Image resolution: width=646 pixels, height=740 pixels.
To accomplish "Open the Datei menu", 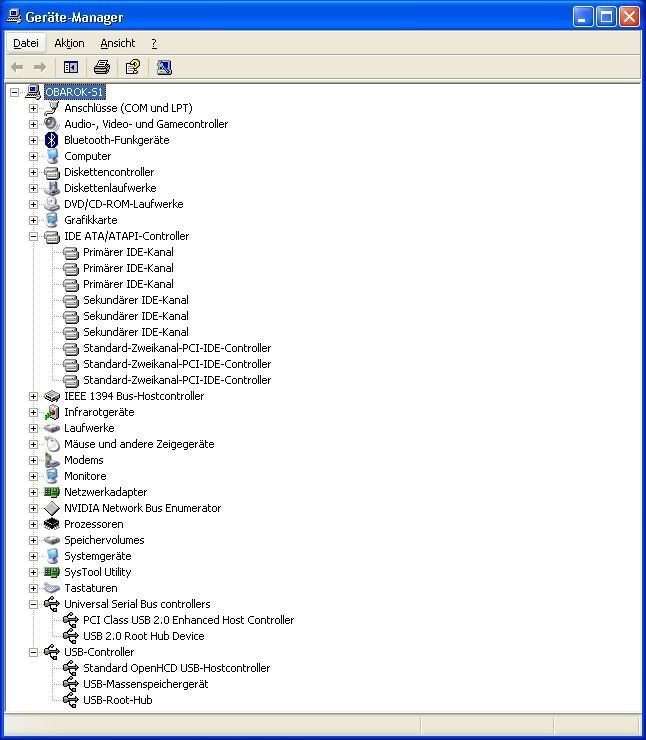I will click(26, 43).
